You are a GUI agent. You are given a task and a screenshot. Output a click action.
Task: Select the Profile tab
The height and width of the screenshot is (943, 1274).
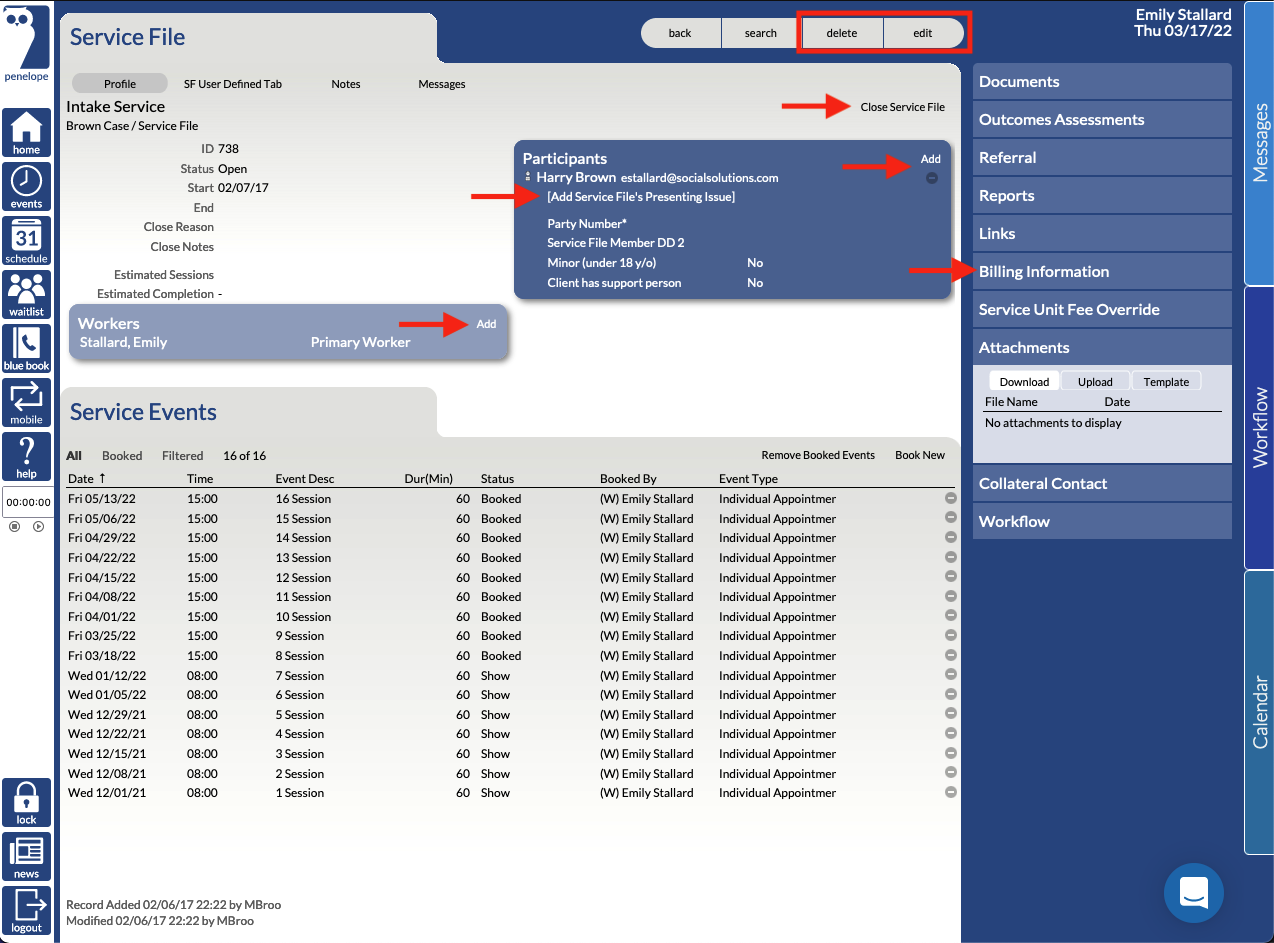point(120,84)
